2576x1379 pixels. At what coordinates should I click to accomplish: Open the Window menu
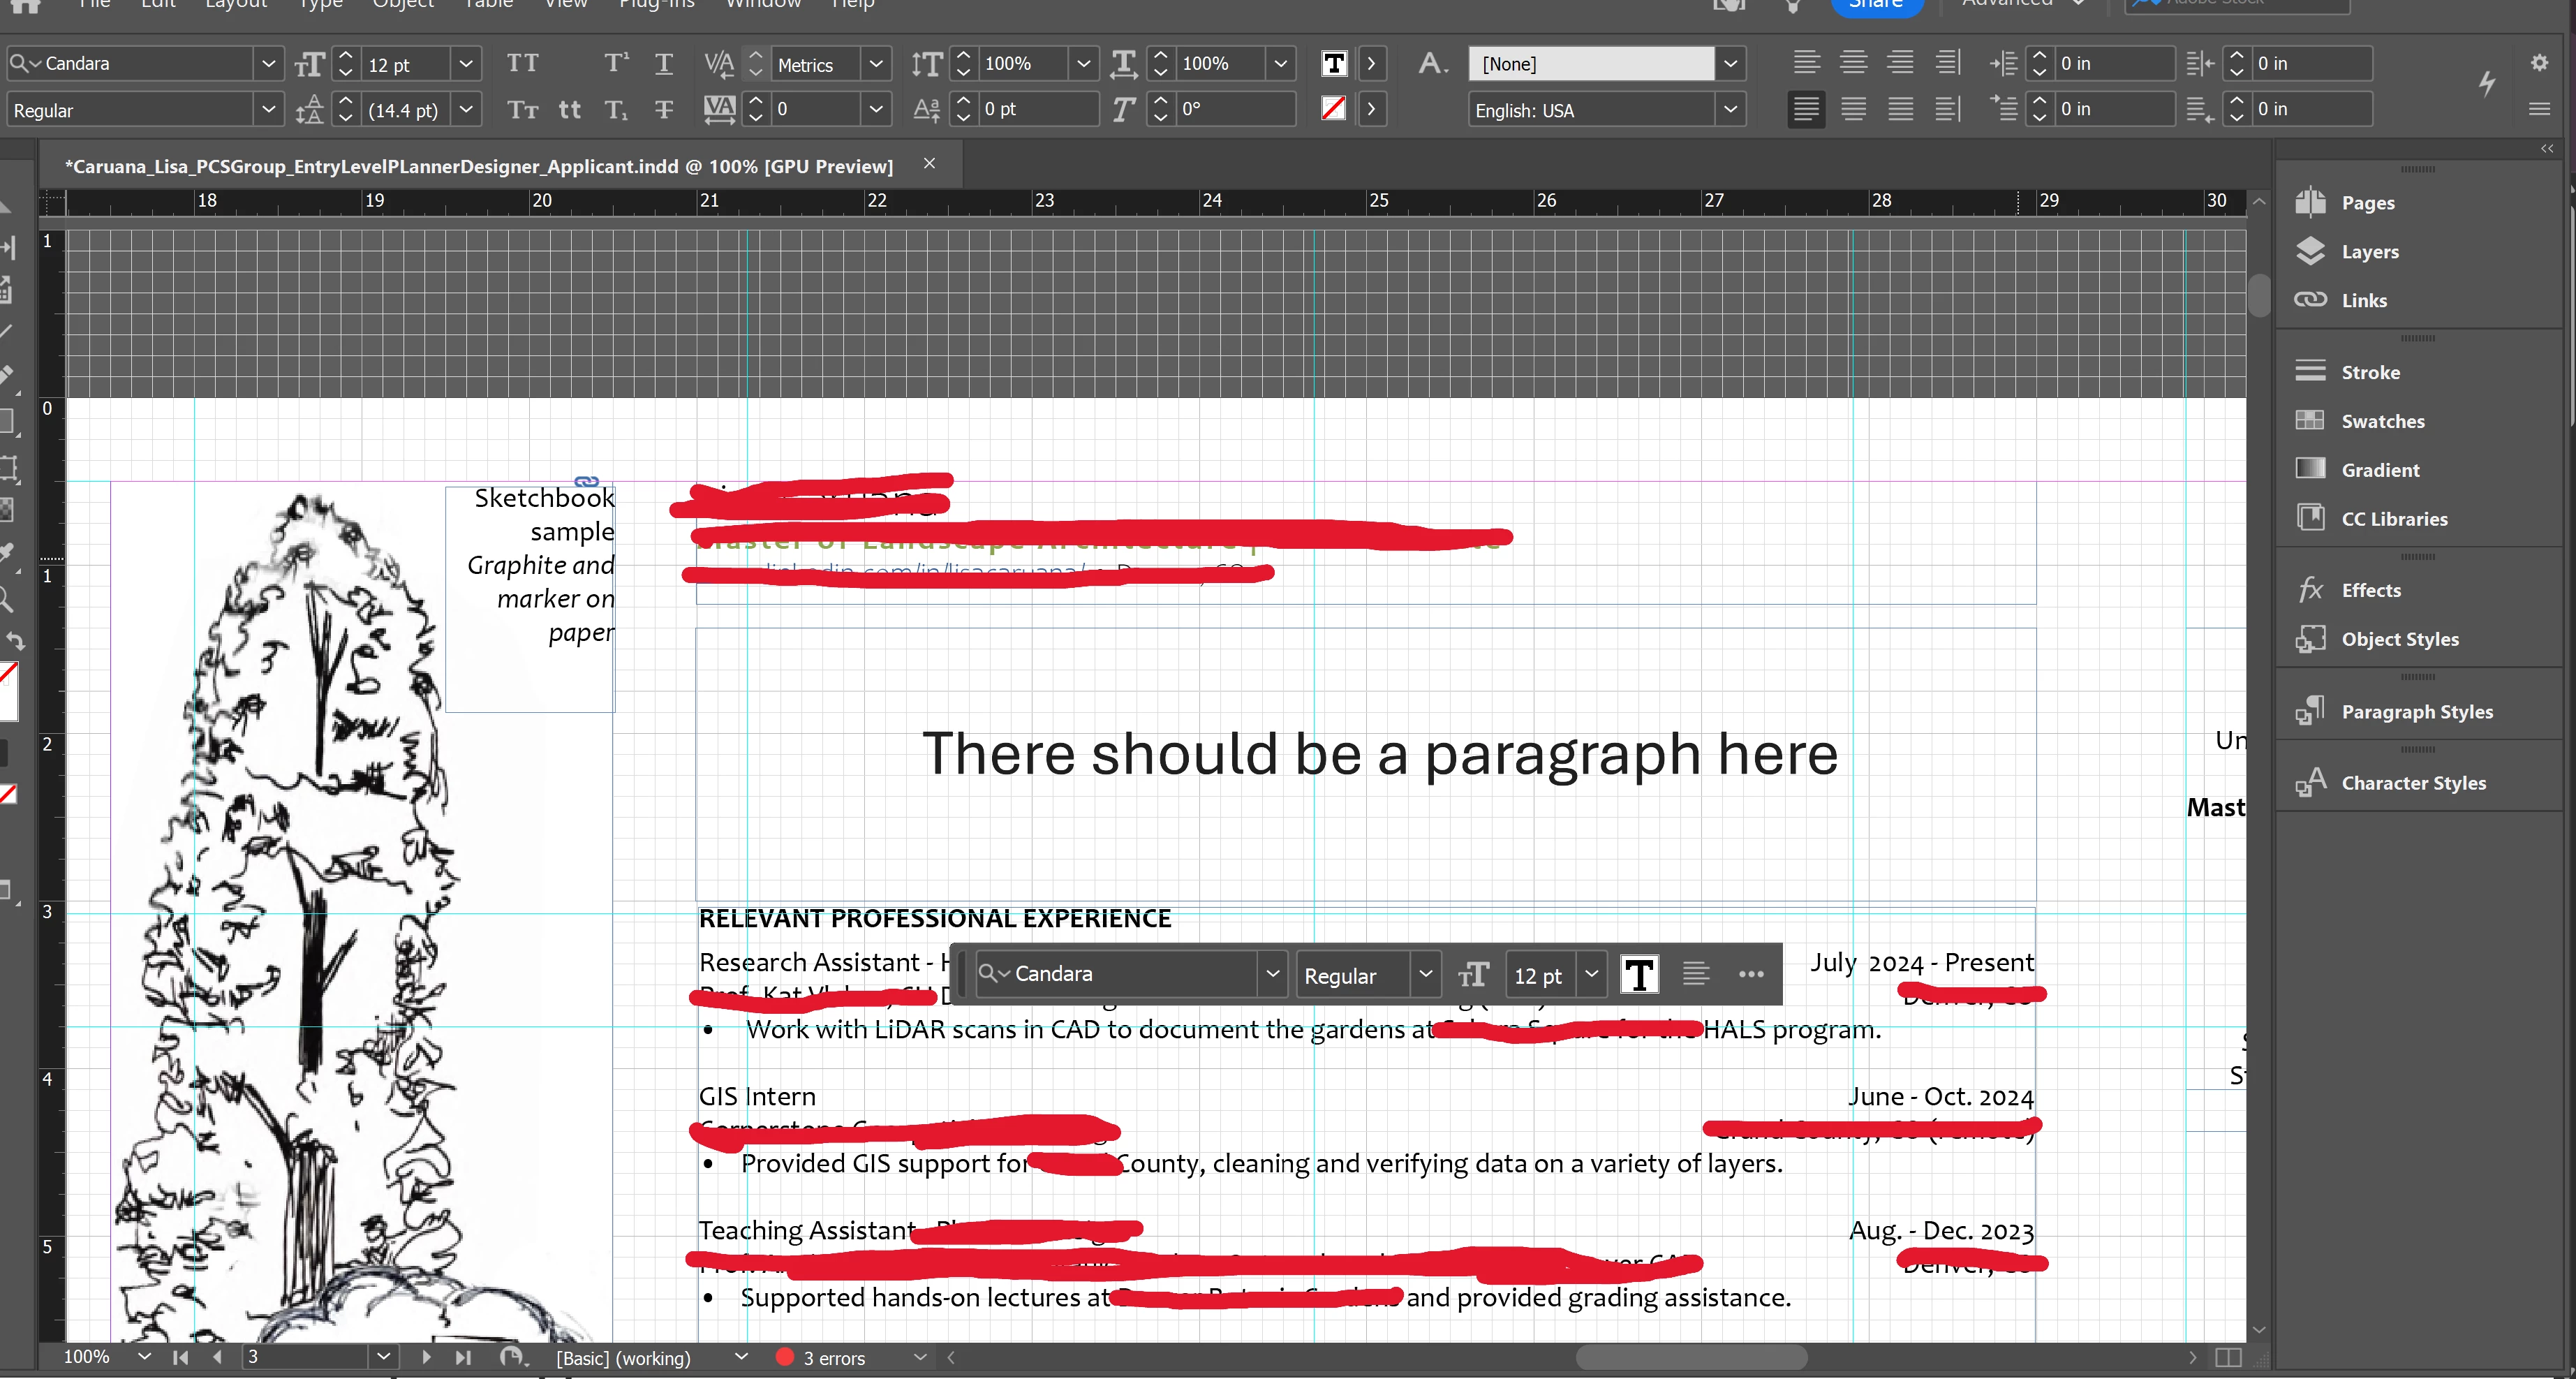763,4
